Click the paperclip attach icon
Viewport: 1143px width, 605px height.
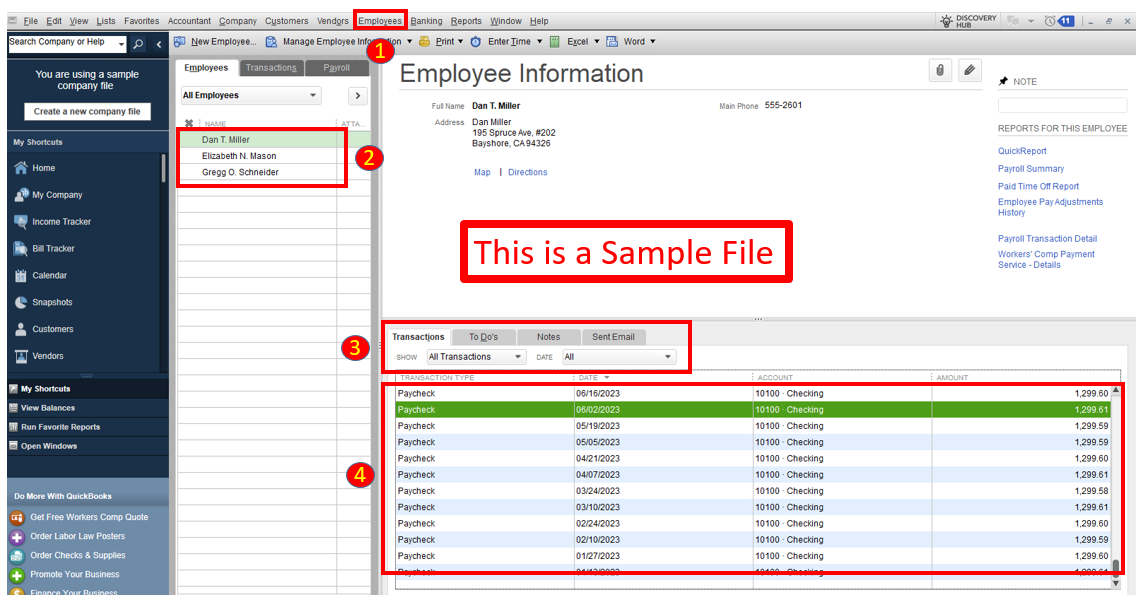940,71
